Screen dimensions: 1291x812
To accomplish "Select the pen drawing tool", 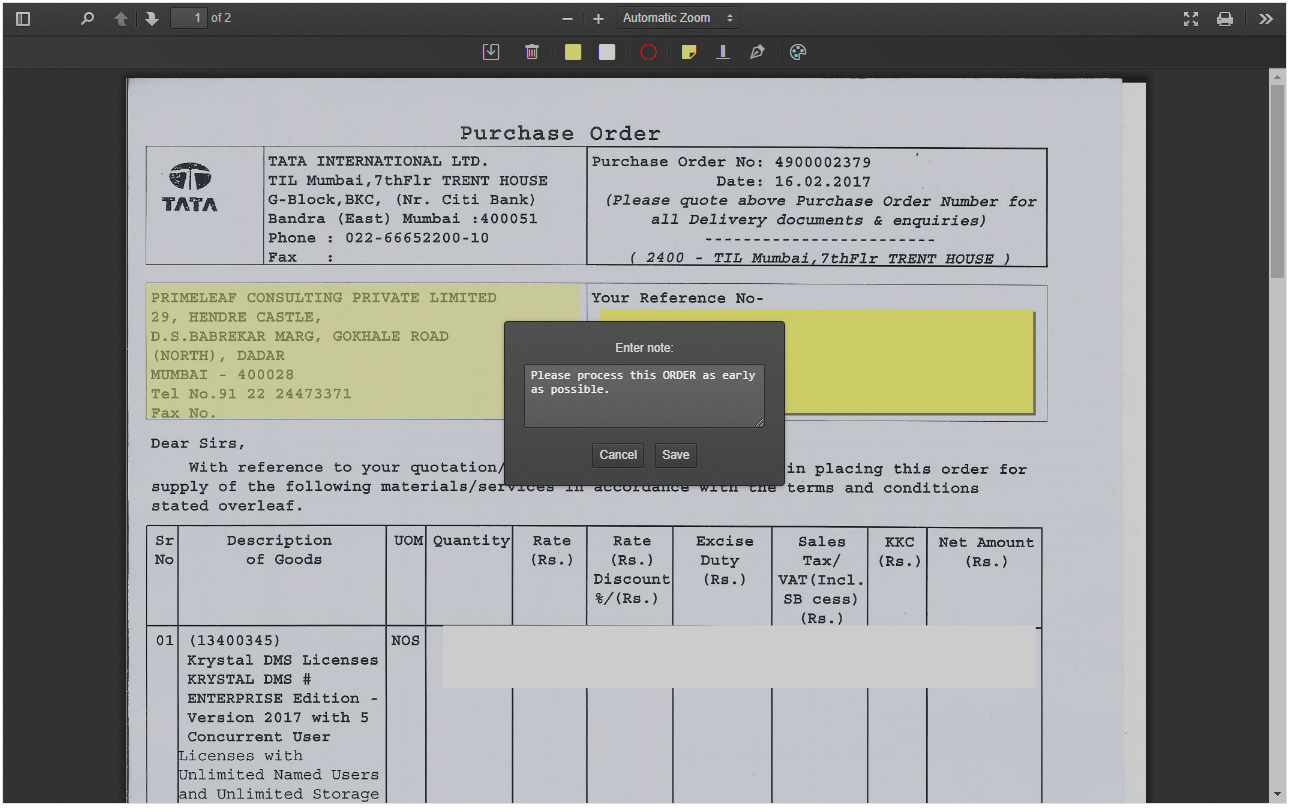I will [757, 52].
